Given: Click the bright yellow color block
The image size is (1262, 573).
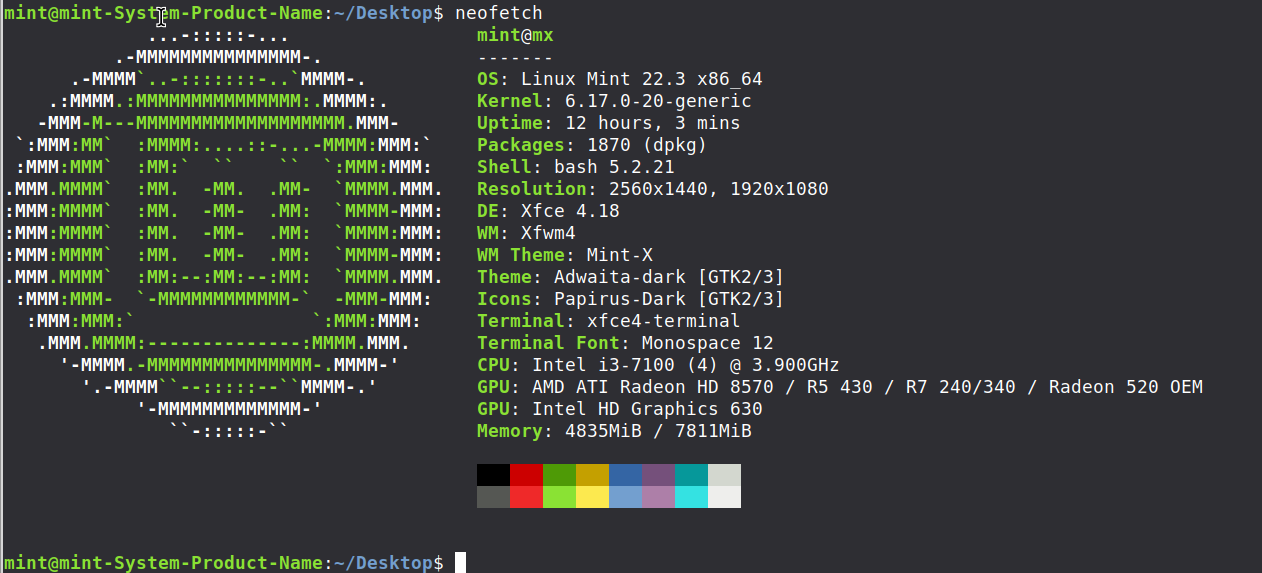Looking at the screenshot, I should (592, 496).
